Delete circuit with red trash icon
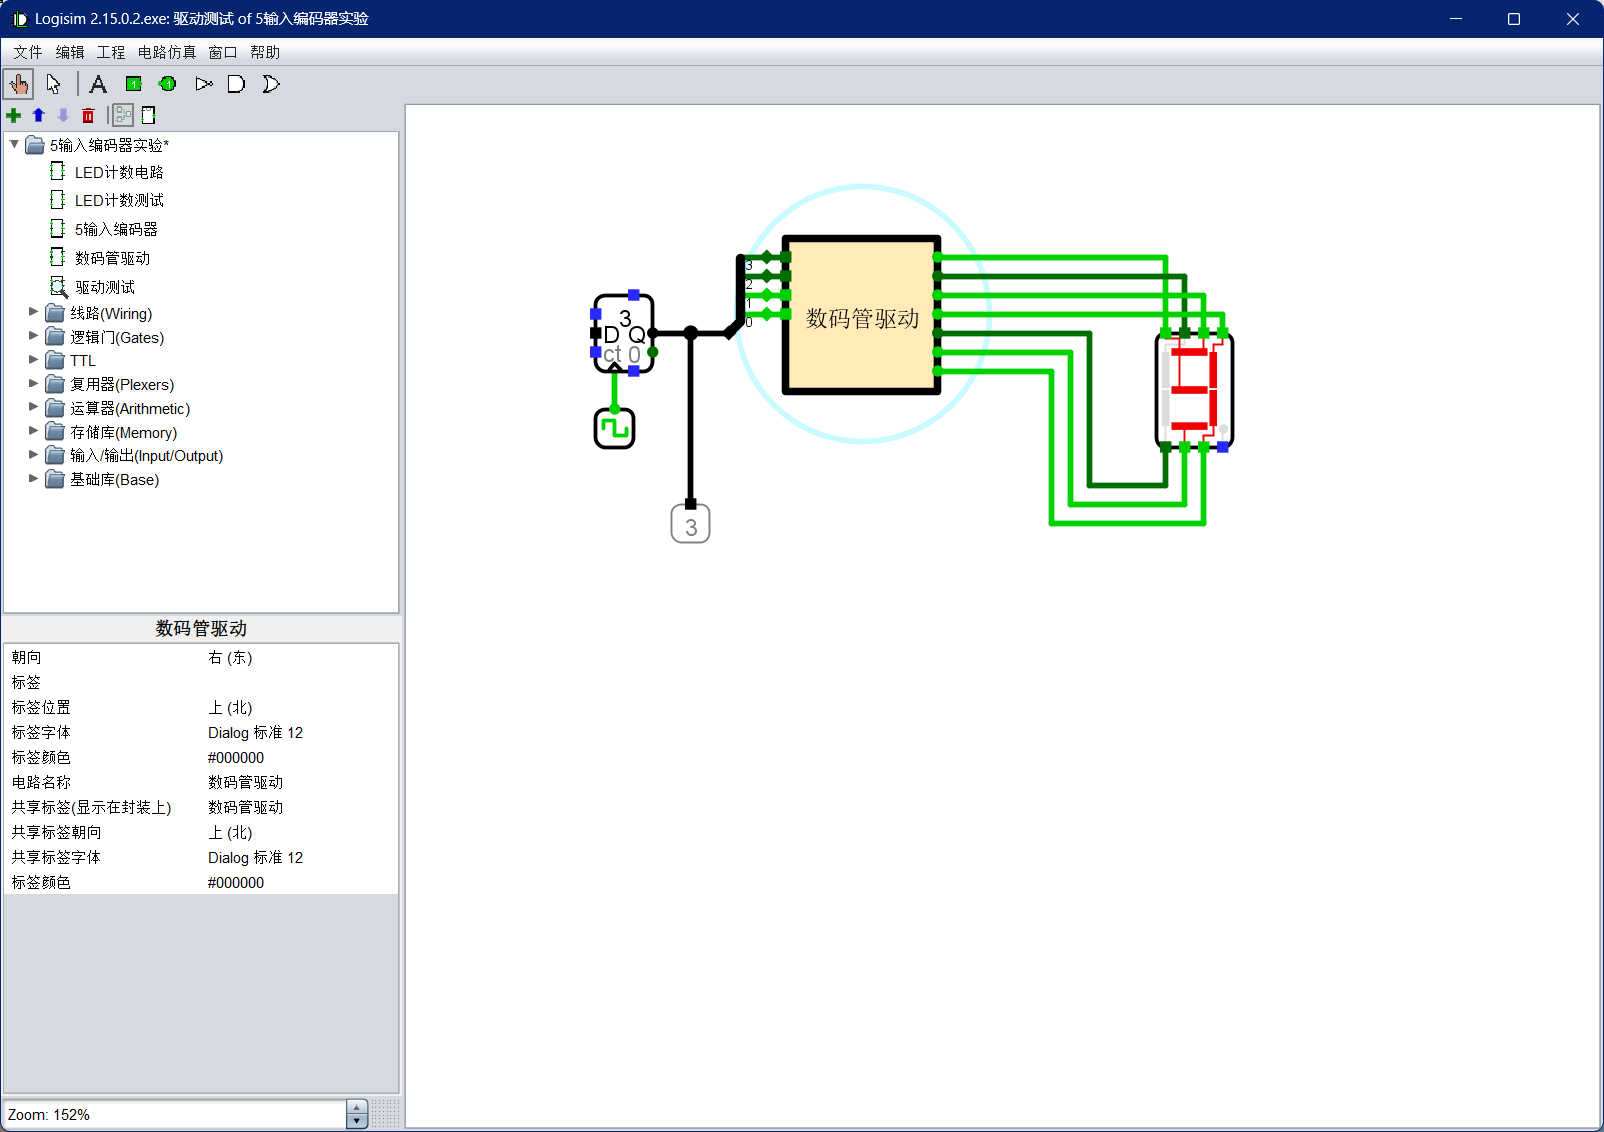The image size is (1604, 1132). (88, 115)
